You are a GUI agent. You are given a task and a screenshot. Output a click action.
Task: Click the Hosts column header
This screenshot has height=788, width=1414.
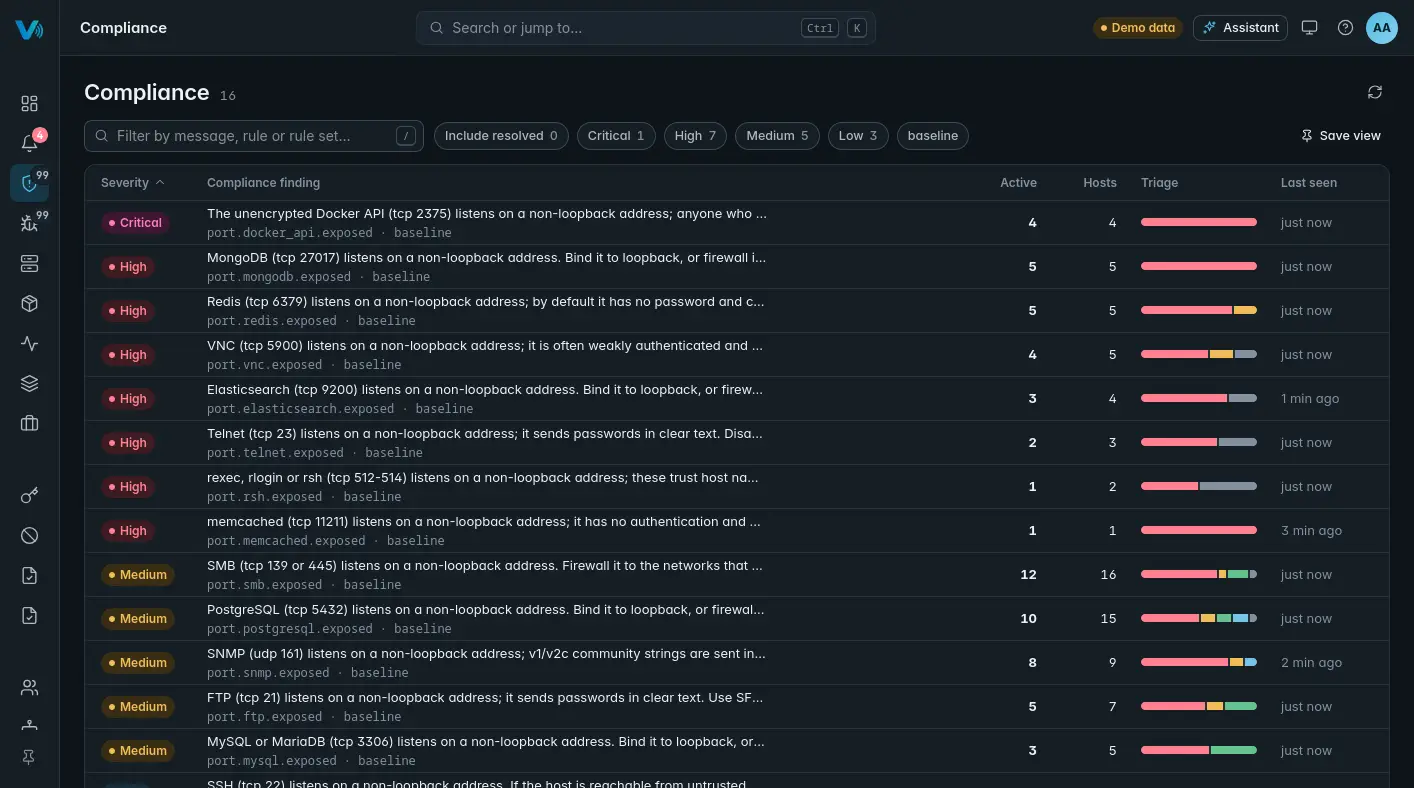1099,183
